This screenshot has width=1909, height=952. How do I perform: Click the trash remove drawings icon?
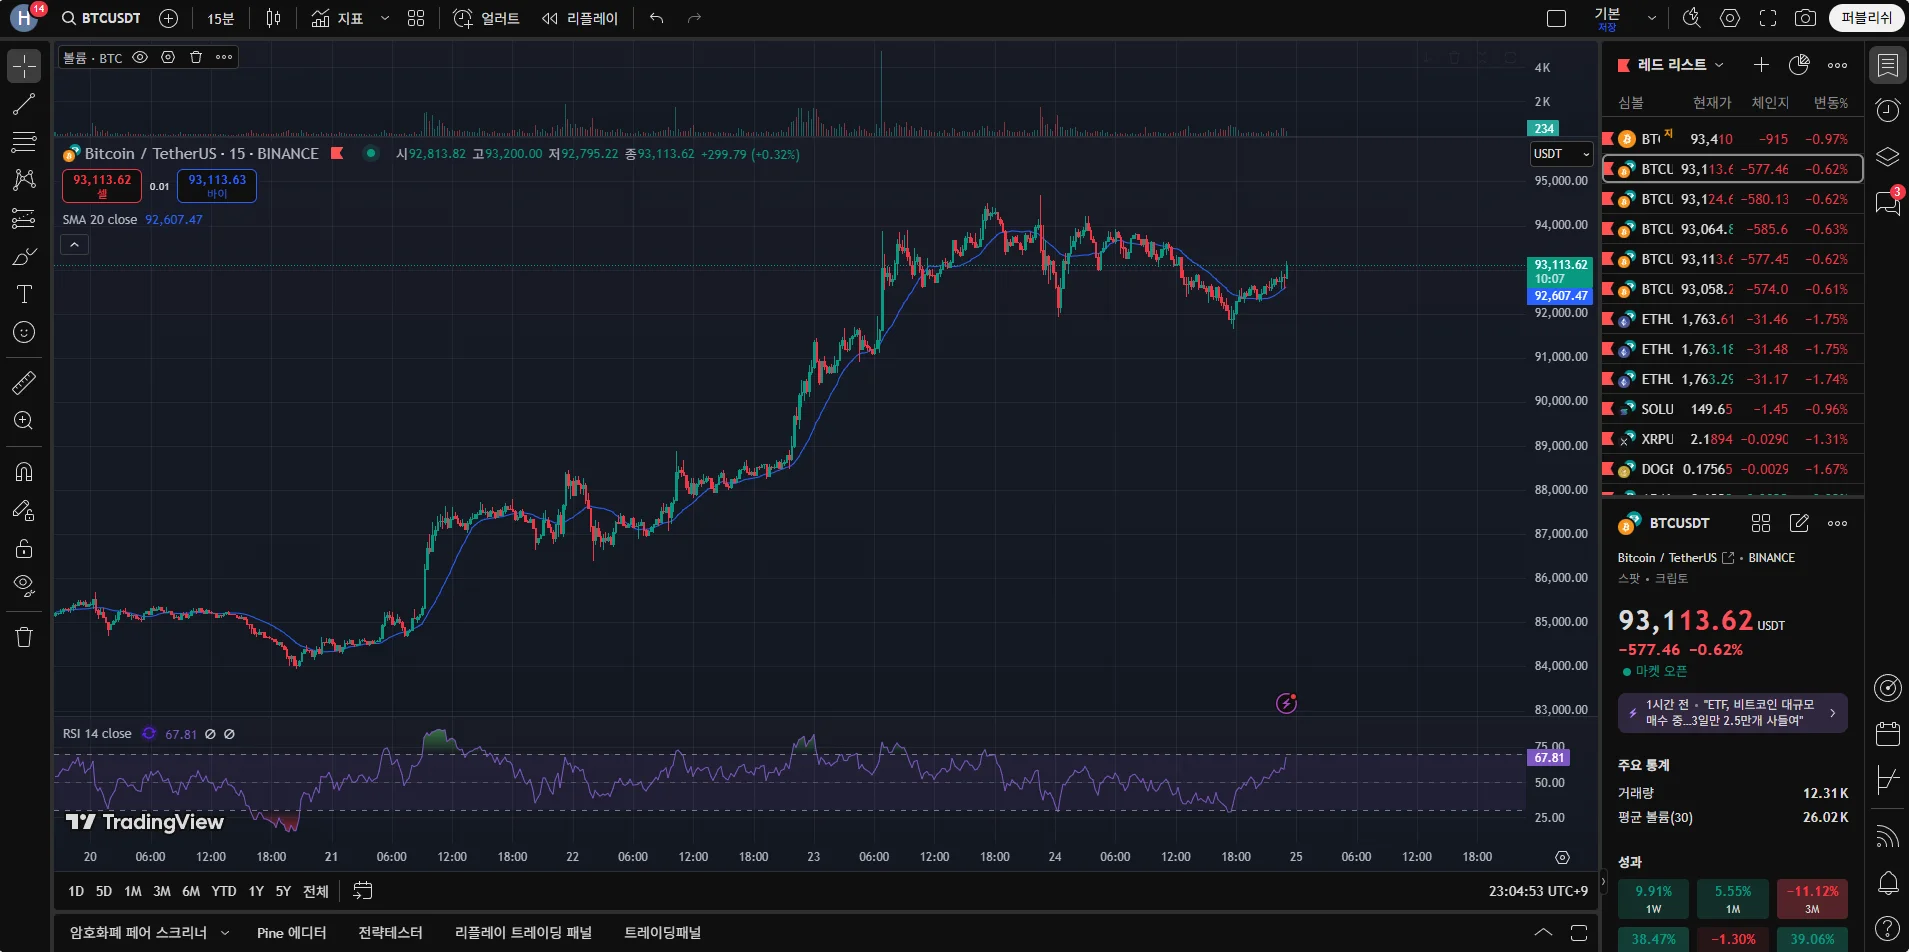(24, 637)
